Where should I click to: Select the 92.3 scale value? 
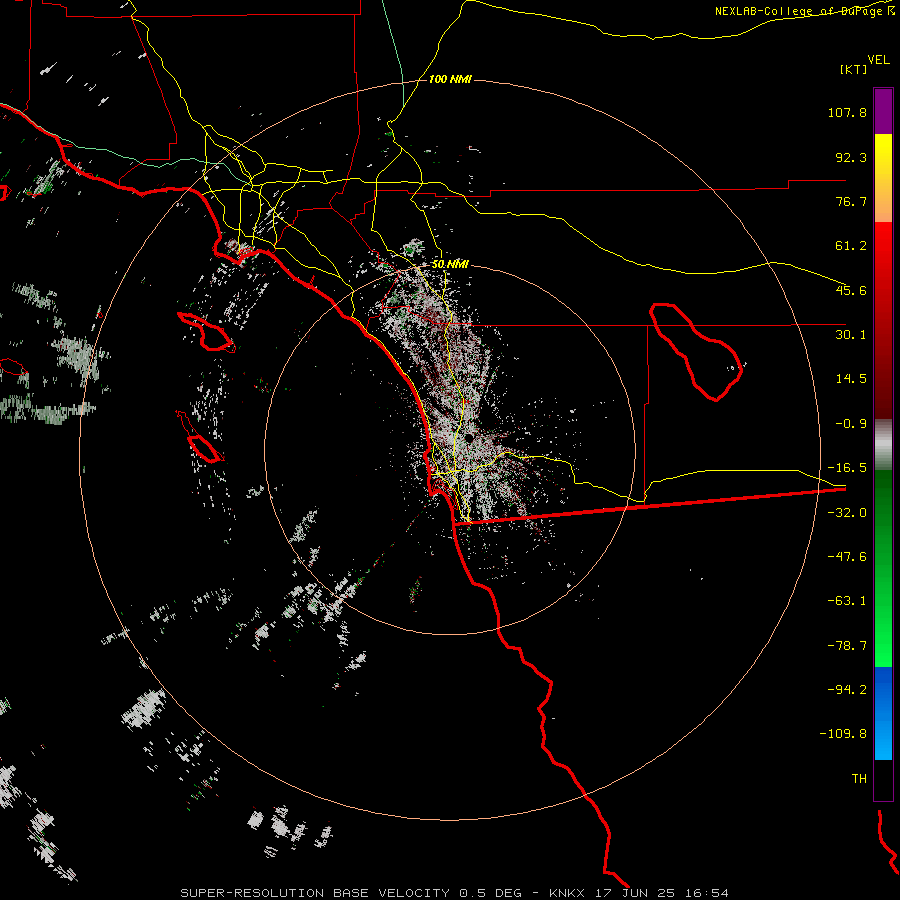(x=851, y=157)
